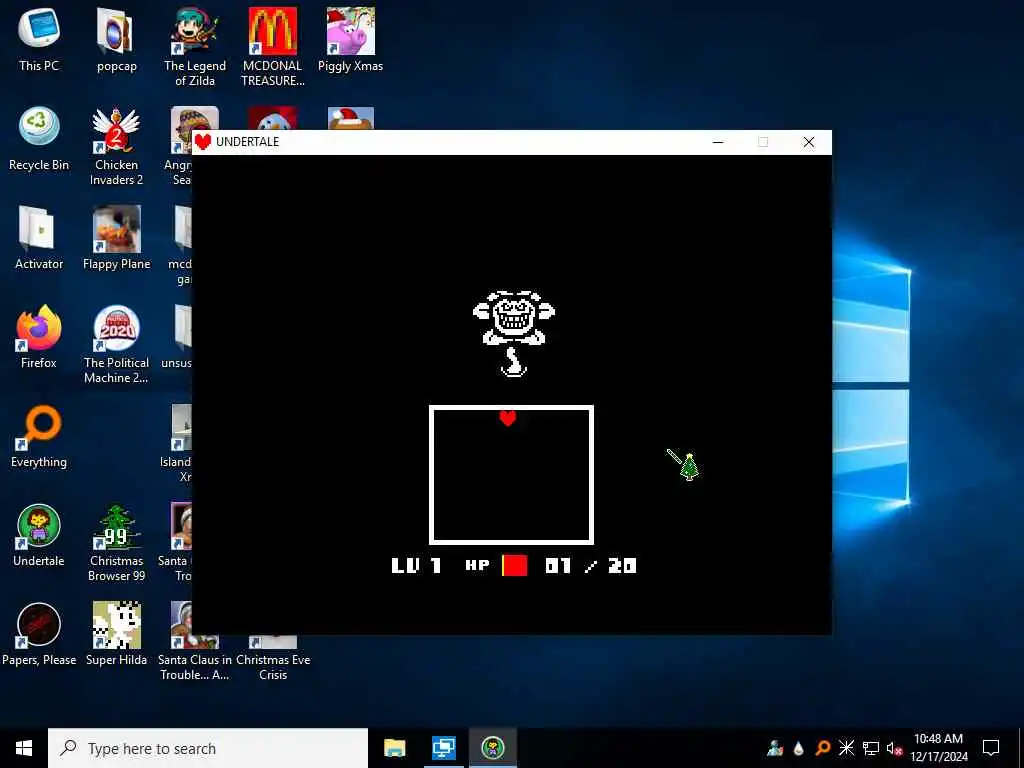
Task: Click the 01 / 20 HP value
Action: 590,566
